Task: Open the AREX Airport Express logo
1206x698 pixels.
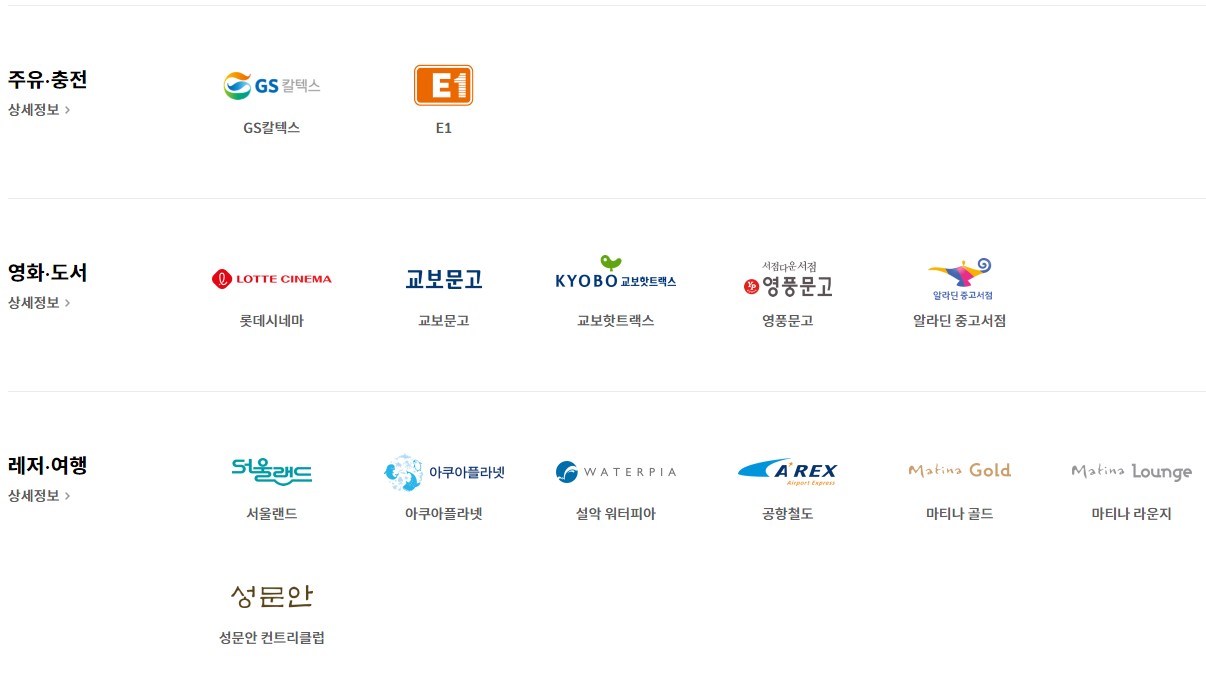Action: pos(788,472)
